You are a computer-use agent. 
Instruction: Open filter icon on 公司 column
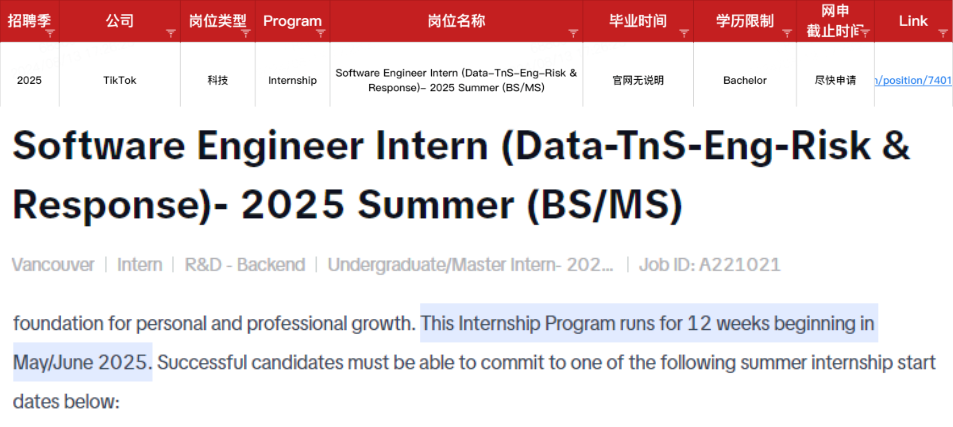(x=171, y=33)
